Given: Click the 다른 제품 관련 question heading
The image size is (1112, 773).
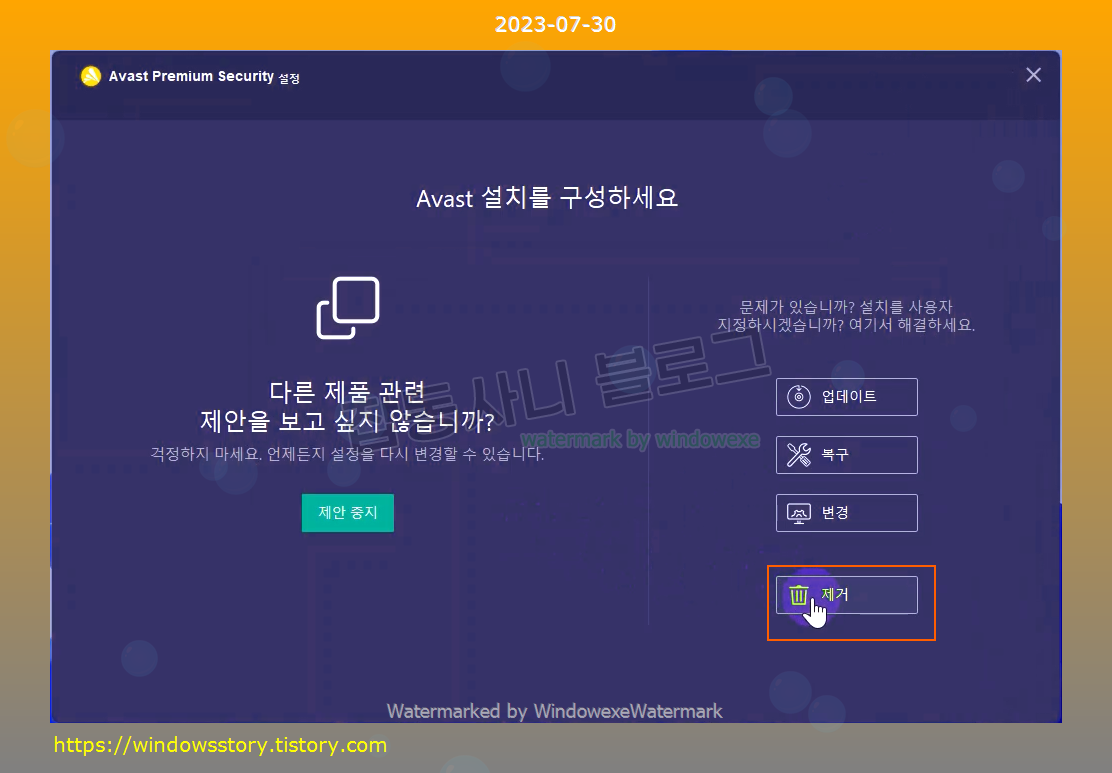Looking at the screenshot, I should [348, 406].
